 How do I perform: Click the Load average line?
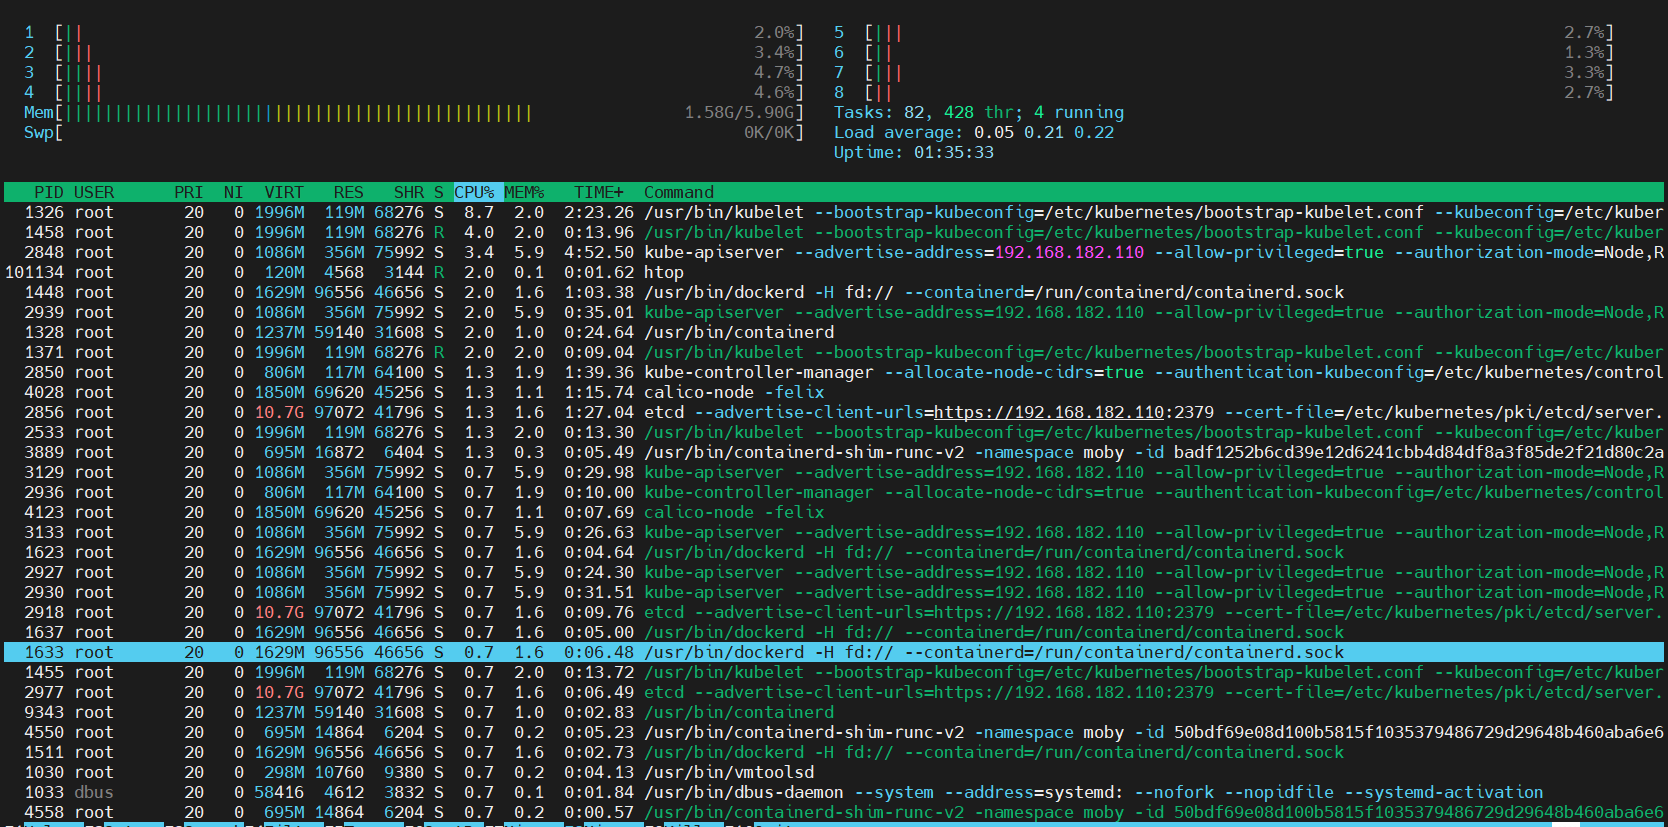(x=974, y=132)
